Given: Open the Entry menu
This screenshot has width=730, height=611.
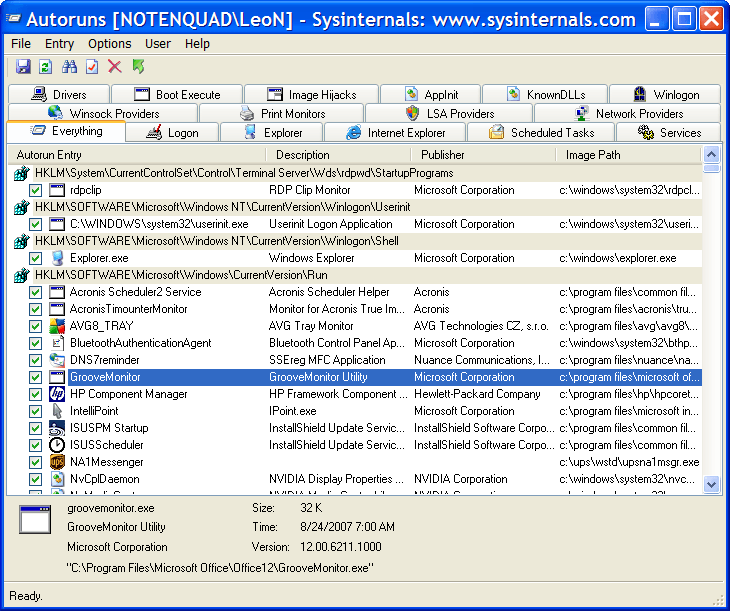Looking at the screenshot, I should coord(59,44).
